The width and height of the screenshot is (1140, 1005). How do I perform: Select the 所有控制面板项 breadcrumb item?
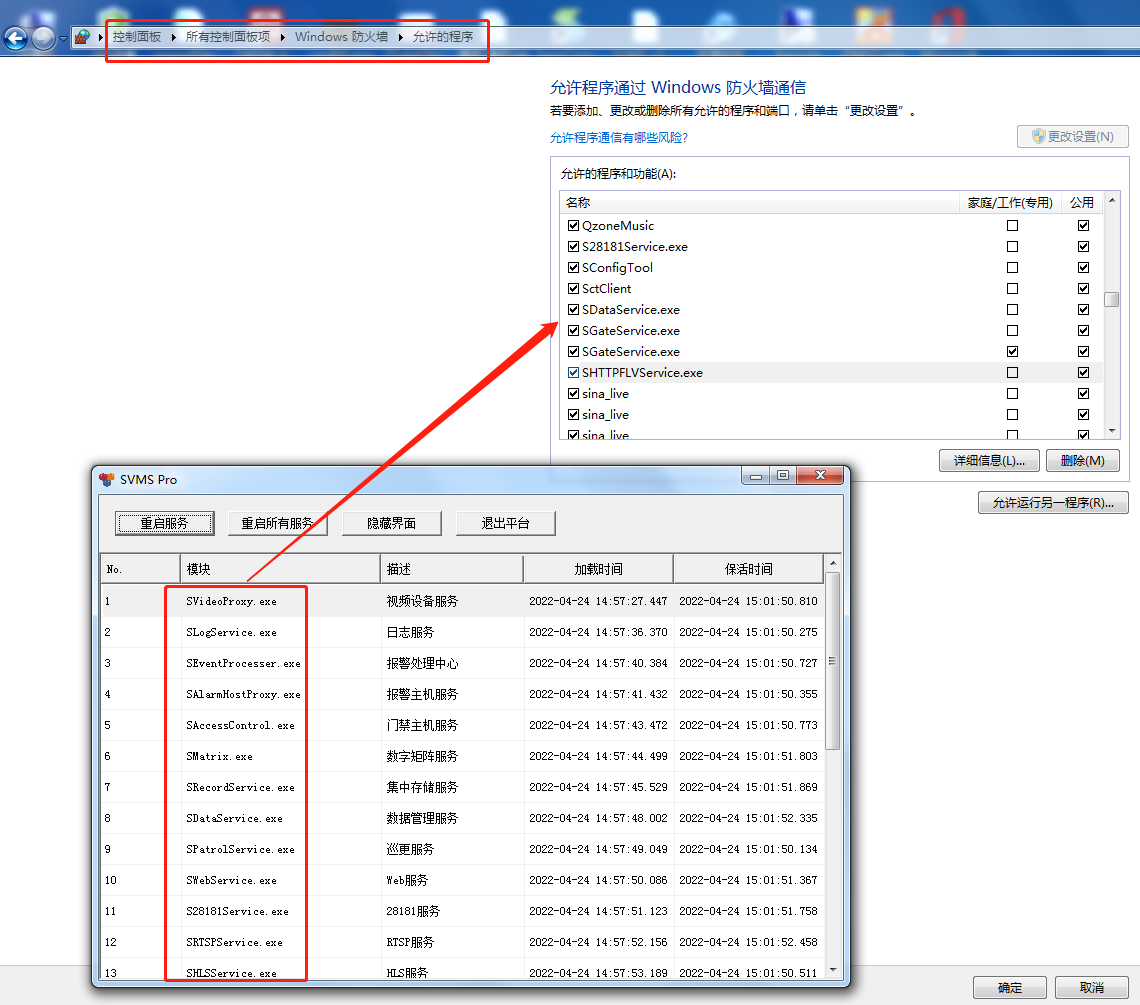tap(228, 37)
